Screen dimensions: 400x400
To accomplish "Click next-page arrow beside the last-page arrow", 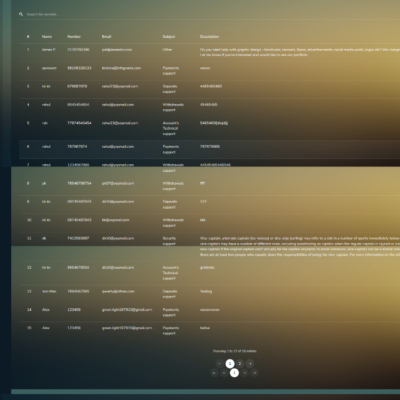I will pos(245,373).
